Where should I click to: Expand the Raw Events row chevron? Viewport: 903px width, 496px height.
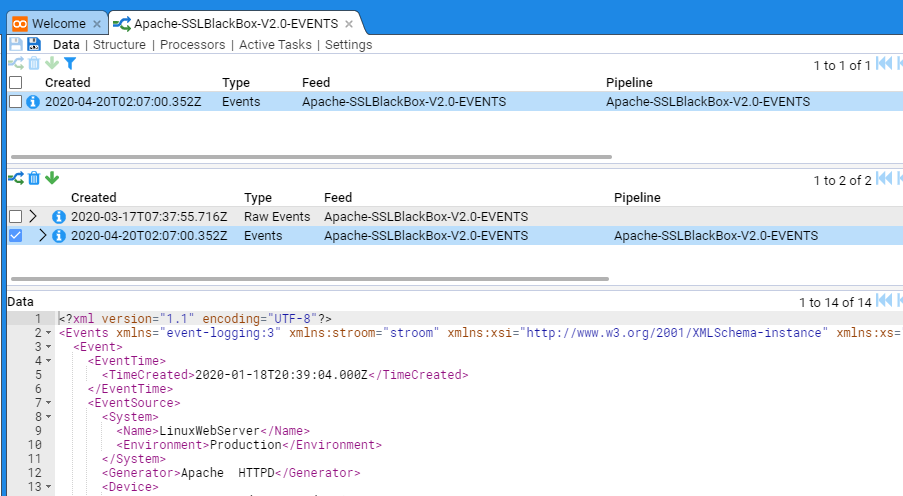[x=33, y=217]
